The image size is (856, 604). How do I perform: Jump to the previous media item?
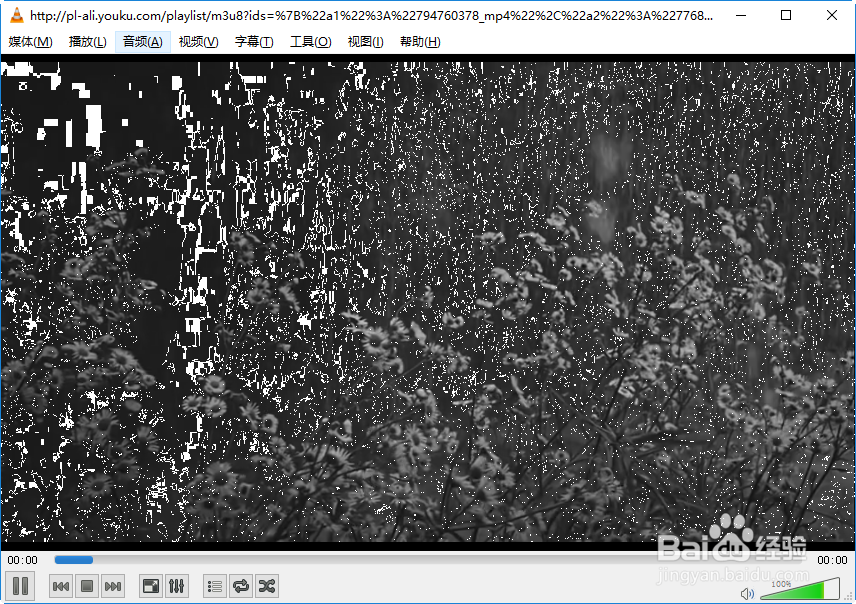61,586
